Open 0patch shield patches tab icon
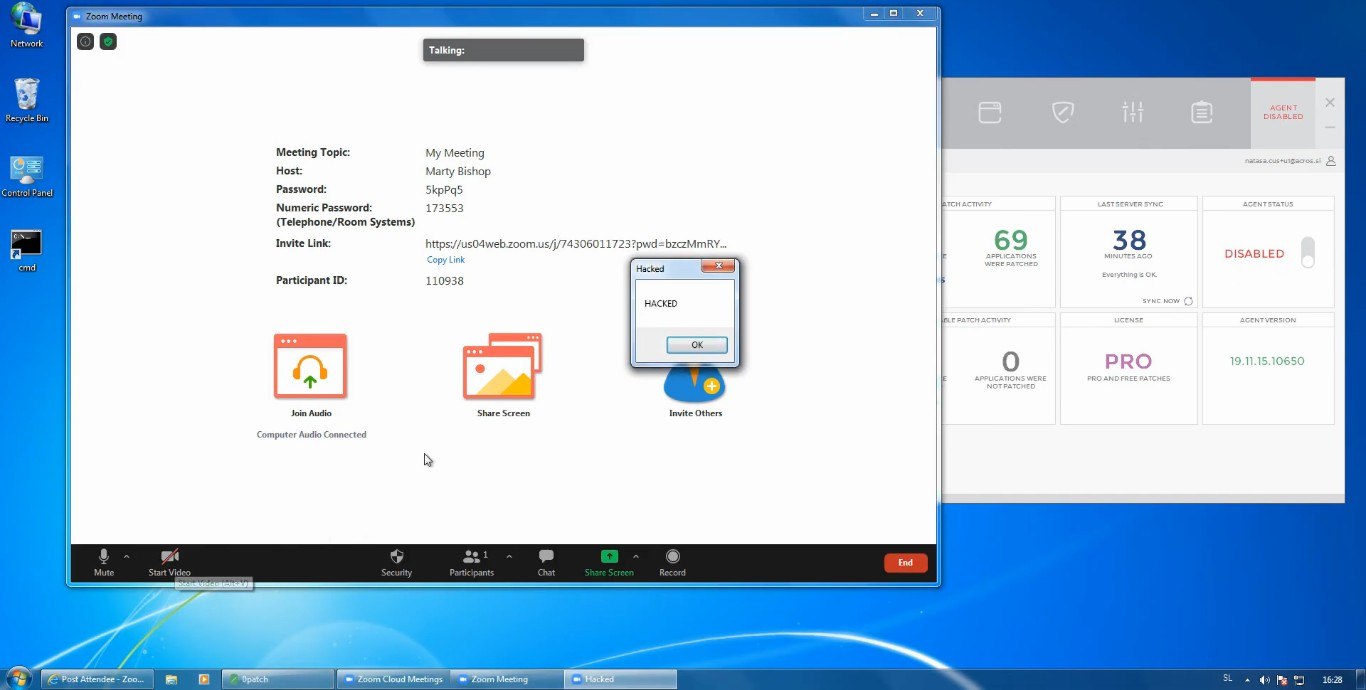This screenshot has height=690, width=1366. point(1062,113)
